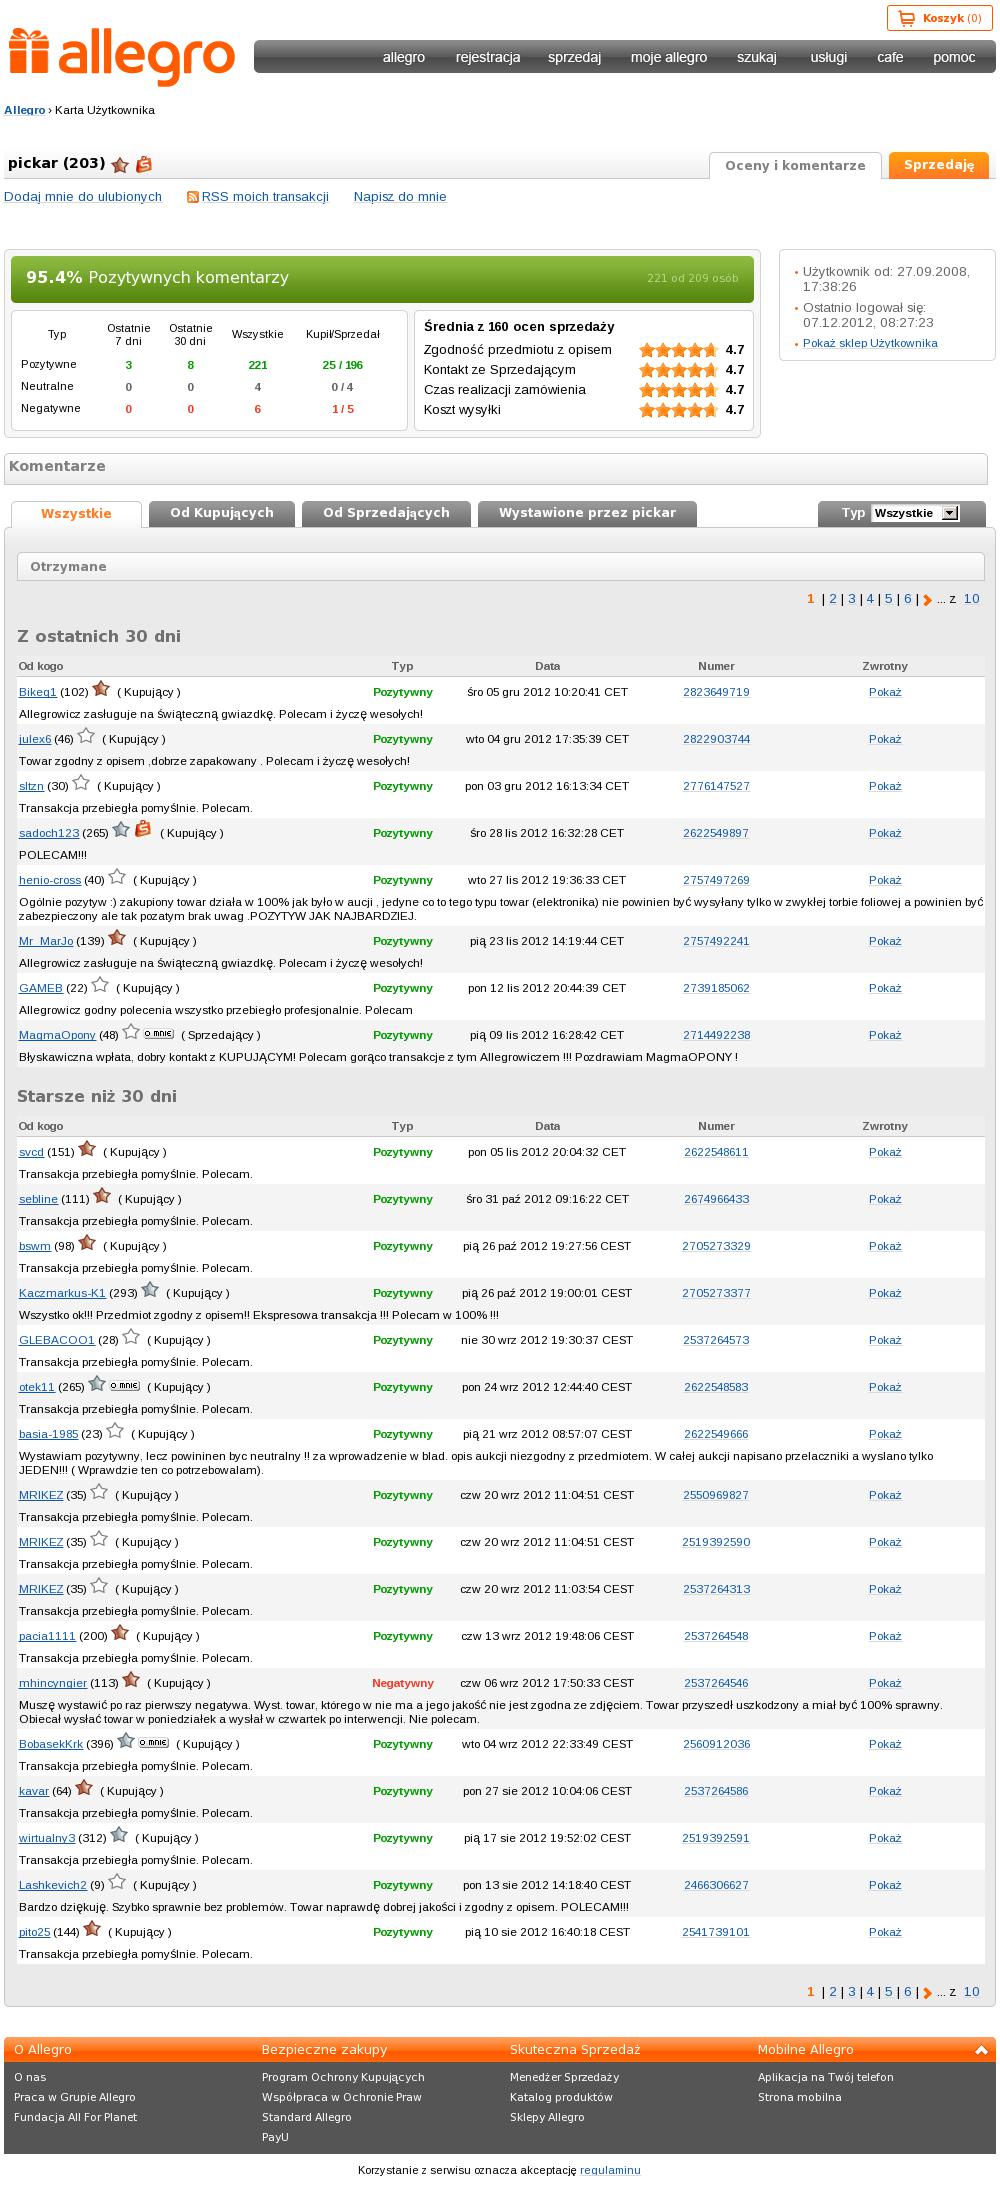Click the 'o mnie' badge next to MagmaOpony

159,1034
